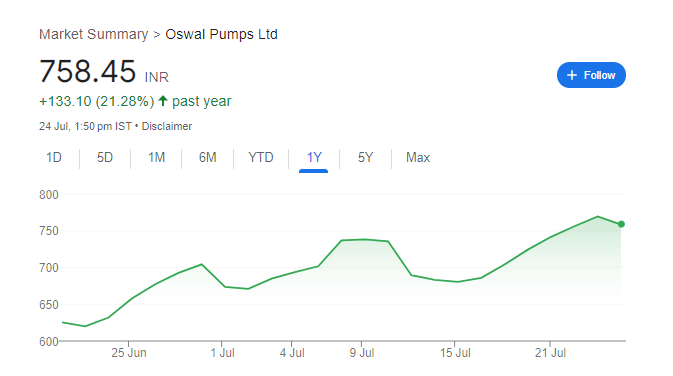
Task: Choose the YTD range tab
Action: coord(261,158)
